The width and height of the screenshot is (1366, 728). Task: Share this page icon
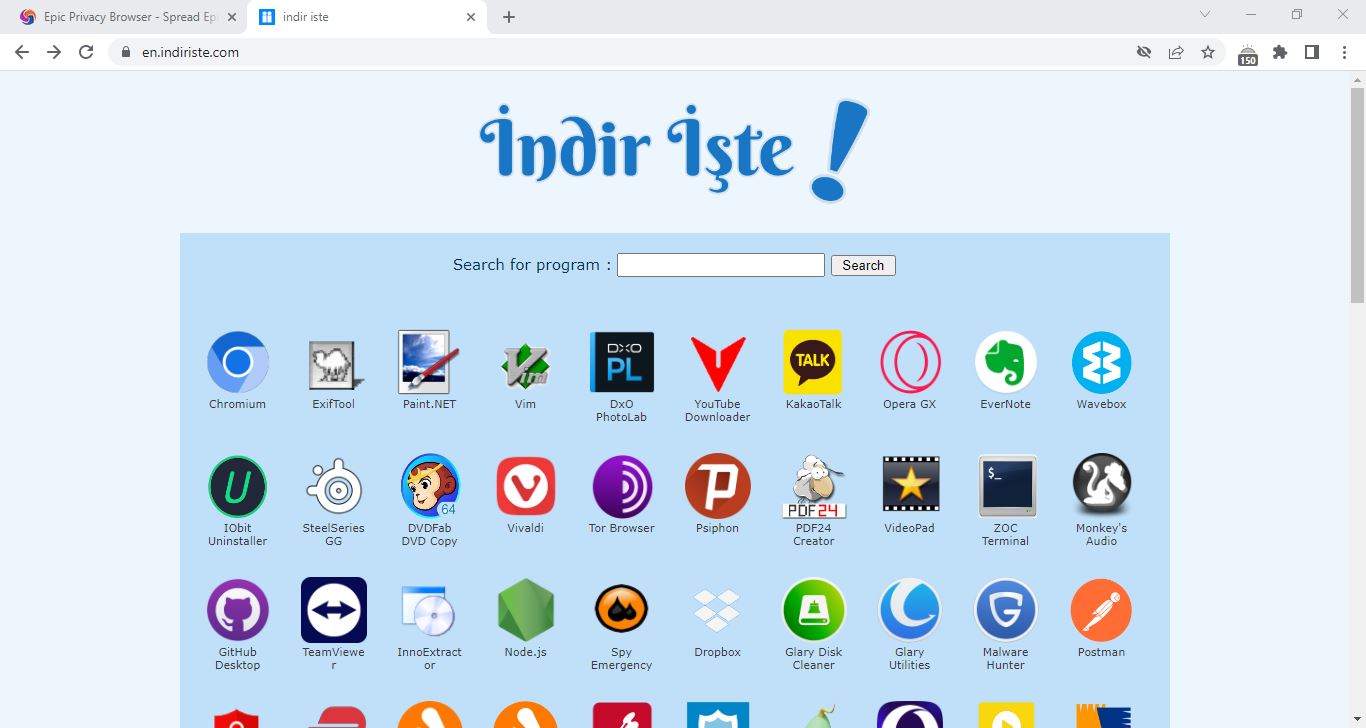(x=1176, y=52)
